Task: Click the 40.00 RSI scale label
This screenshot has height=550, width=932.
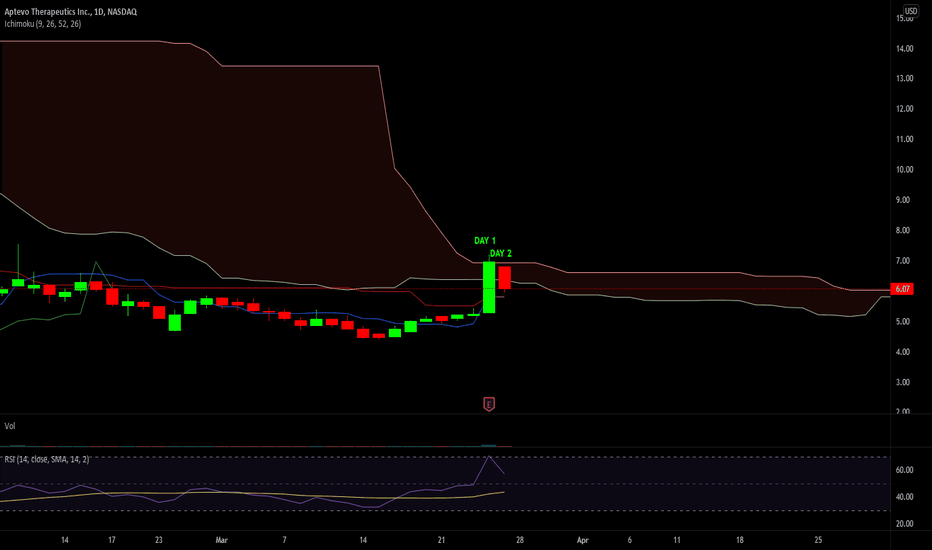Action: pos(905,497)
